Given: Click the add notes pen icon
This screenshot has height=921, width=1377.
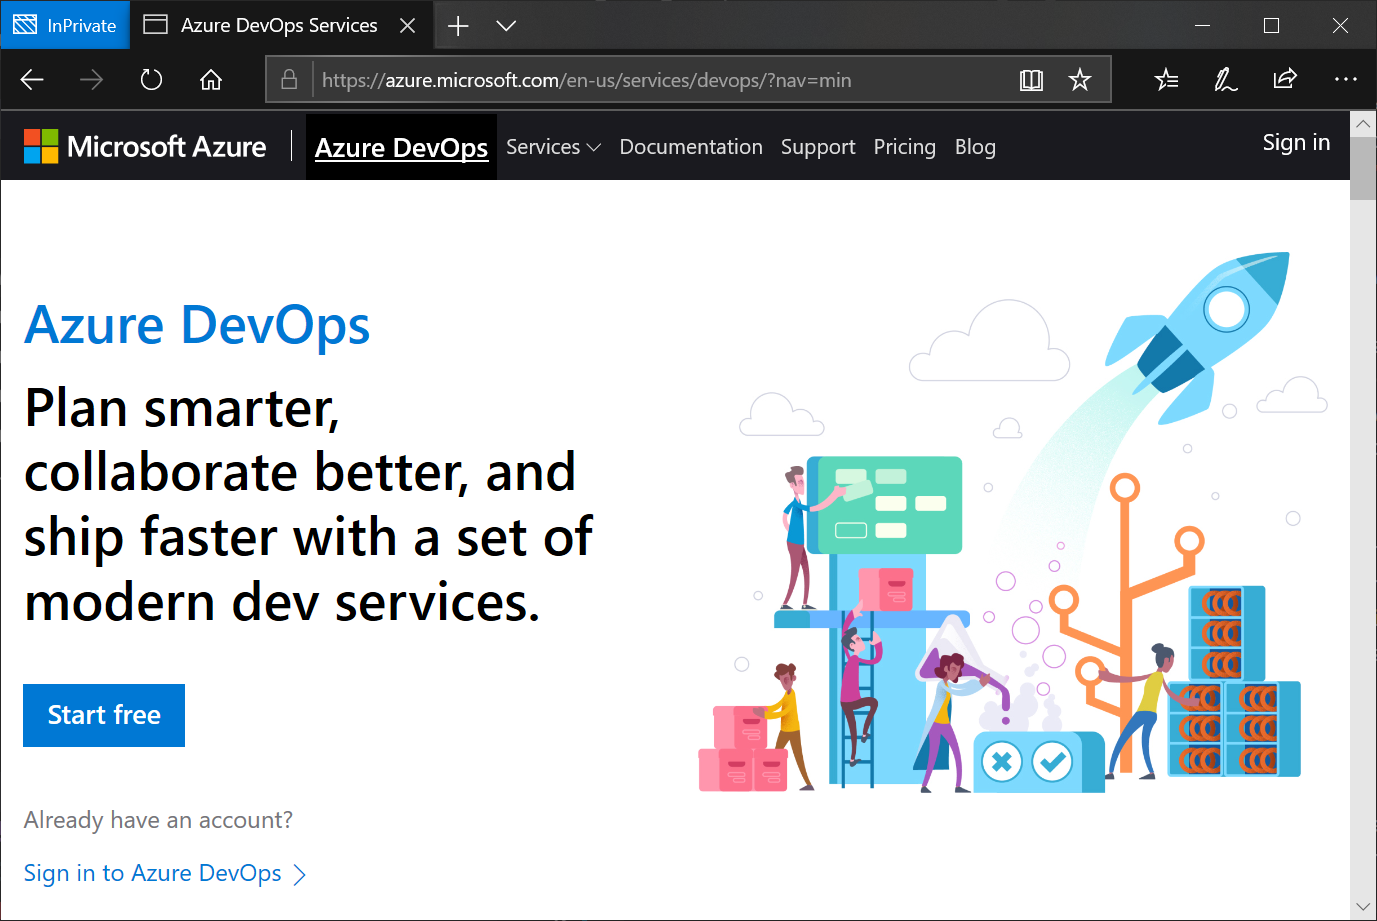Looking at the screenshot, I should 1225,80.
